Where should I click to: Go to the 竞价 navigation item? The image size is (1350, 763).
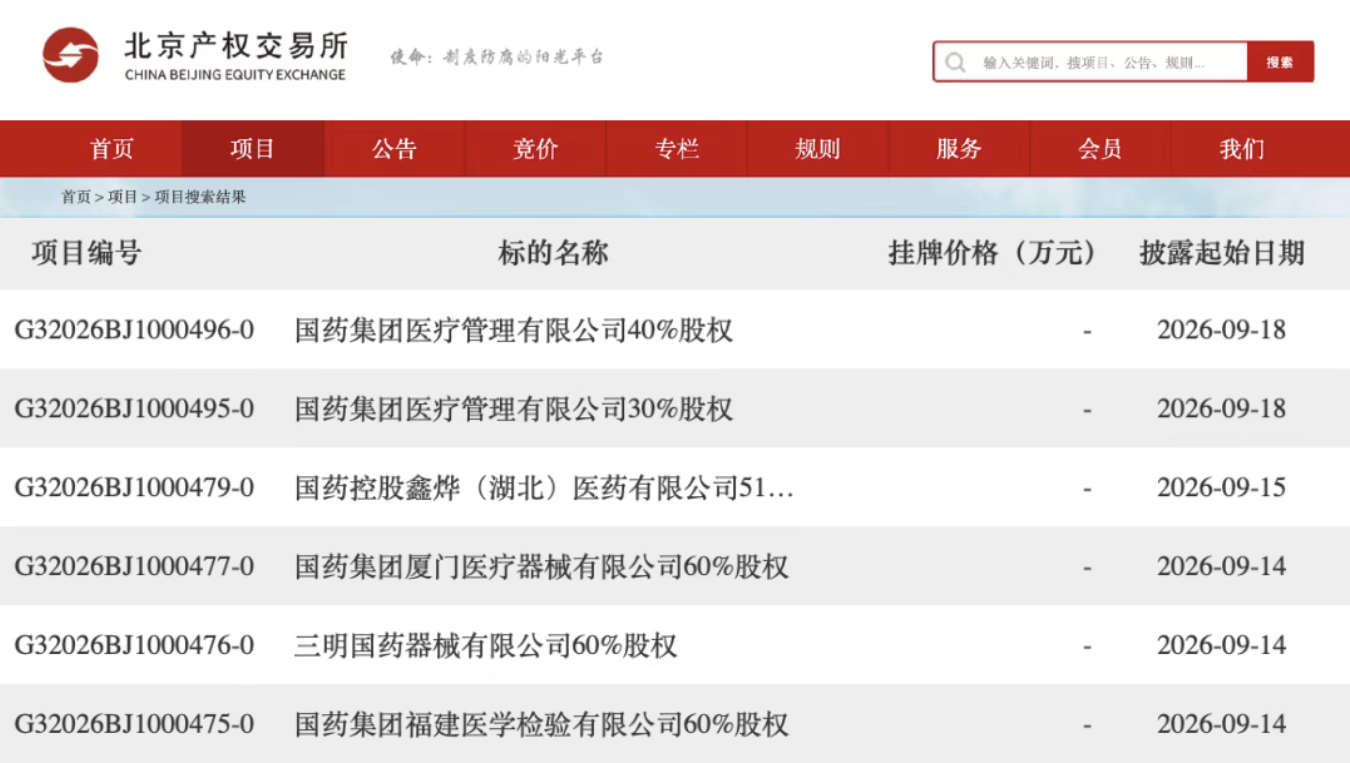(x=535, y=149)
